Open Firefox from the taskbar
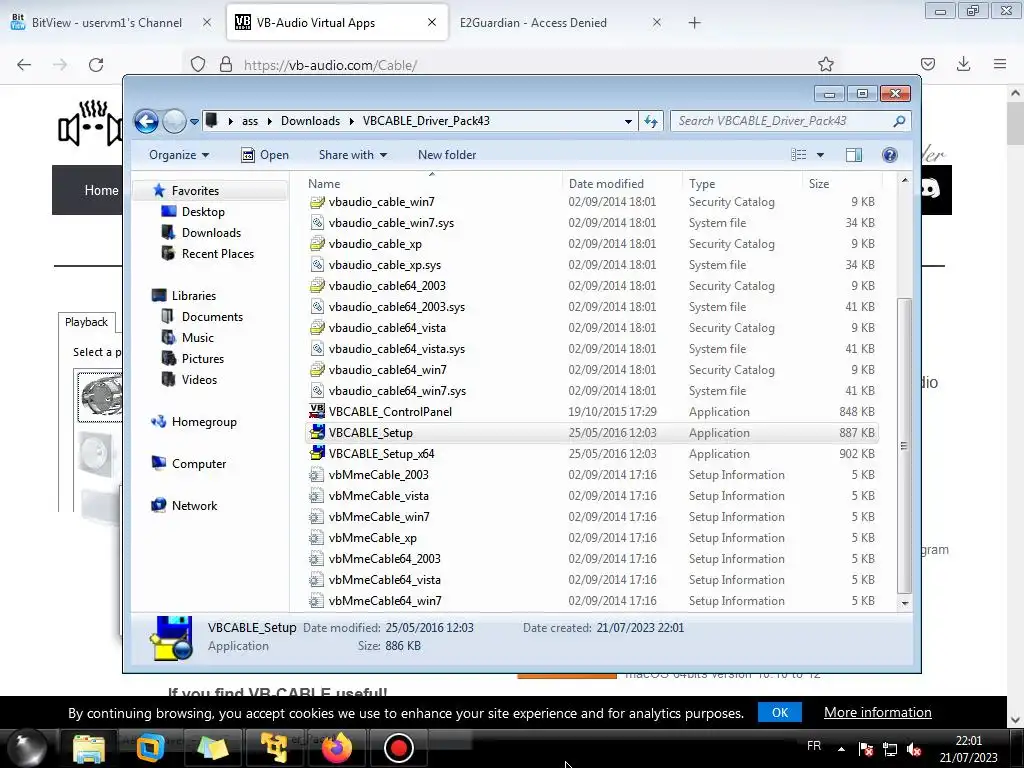This screenshot has height=768, width=1024. tap(337, 748)
